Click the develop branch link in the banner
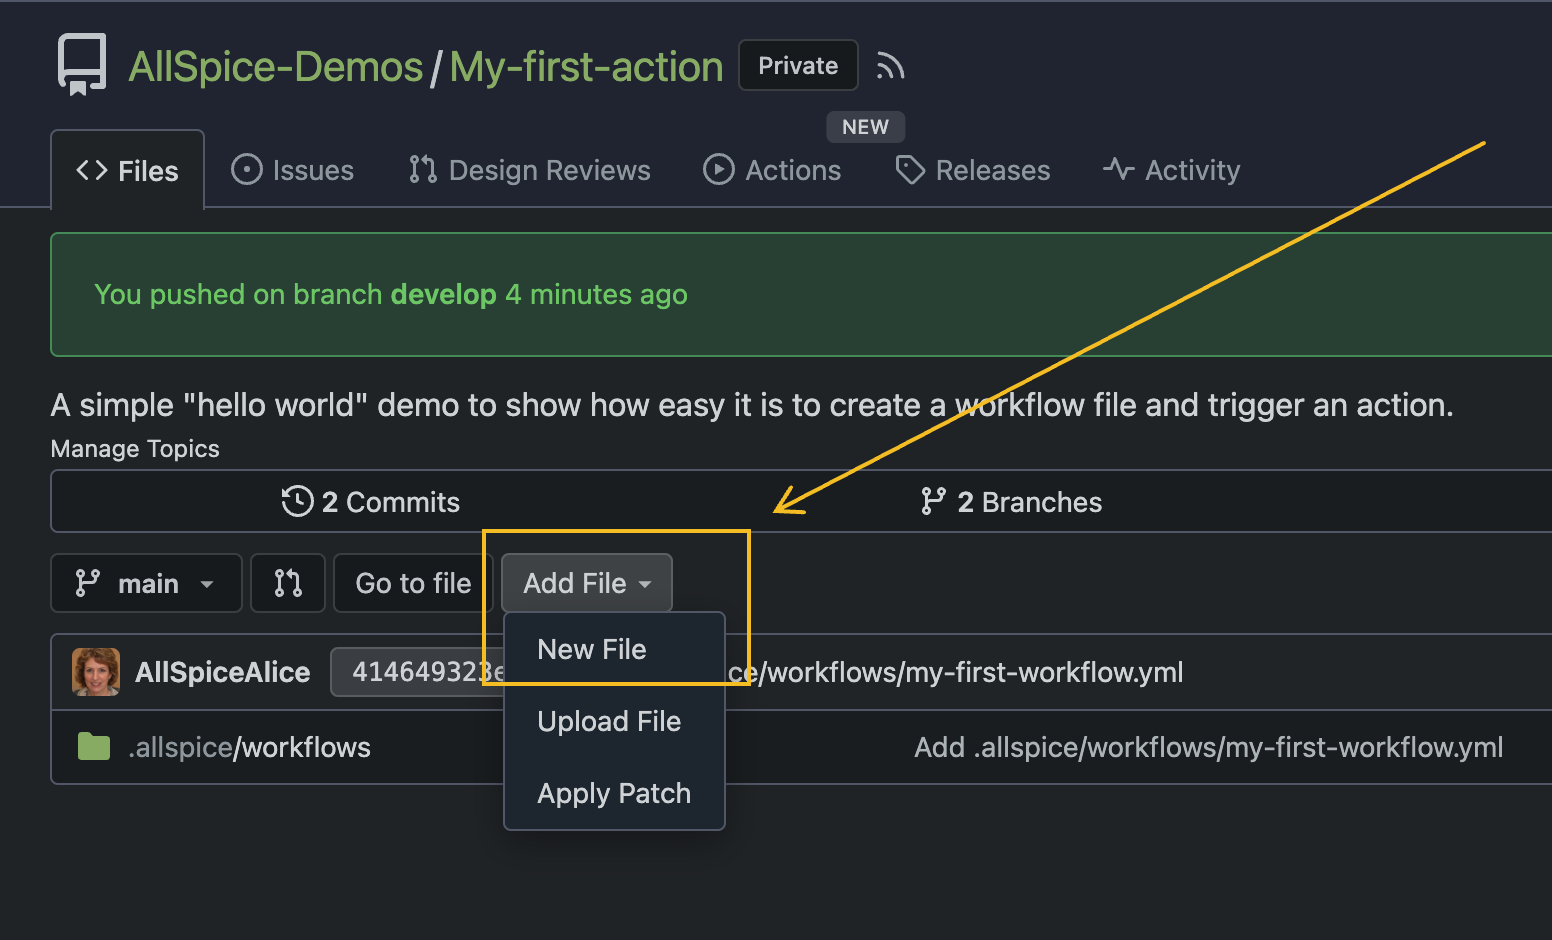1552x940 pixels. pos(443,295)
